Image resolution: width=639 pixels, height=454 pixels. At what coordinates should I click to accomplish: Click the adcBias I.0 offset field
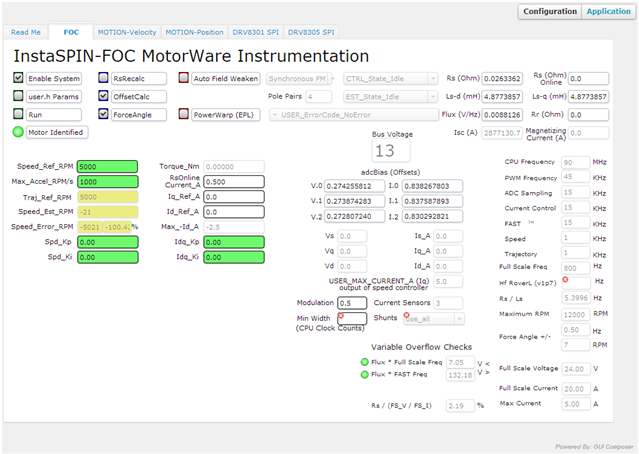point(432,186)
